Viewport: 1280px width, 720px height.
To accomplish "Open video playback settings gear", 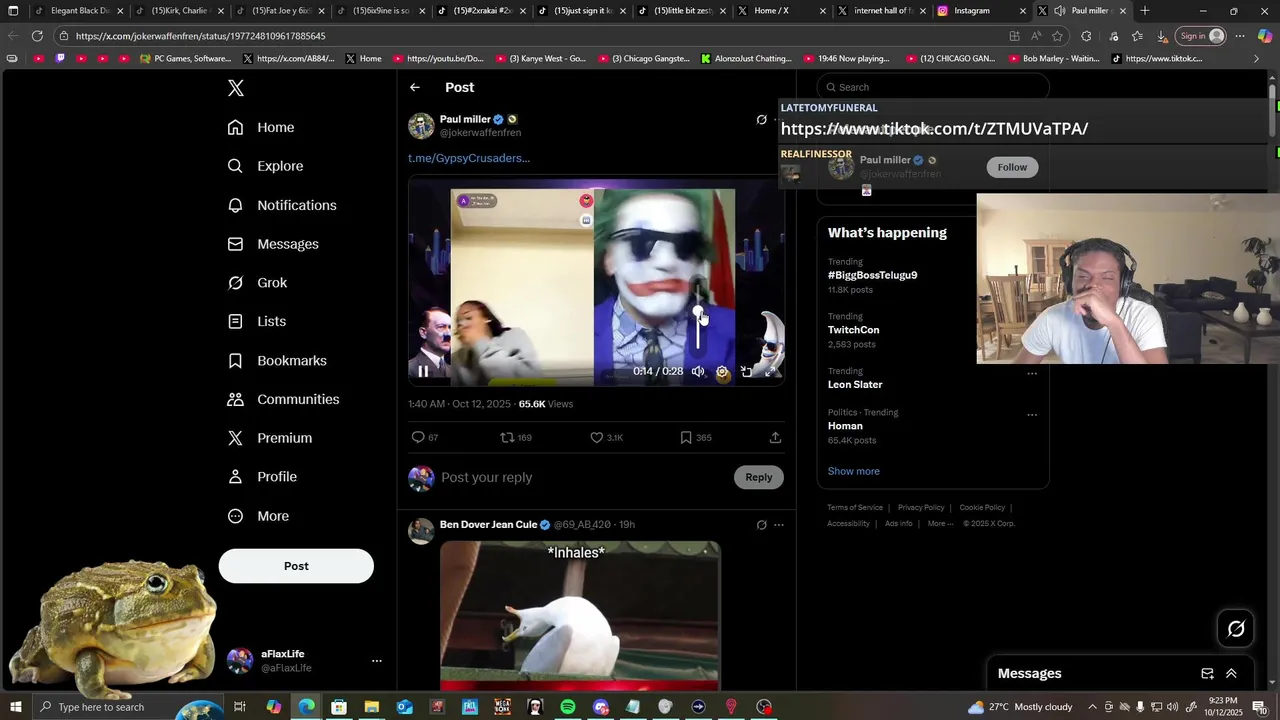I will point(722,371).
